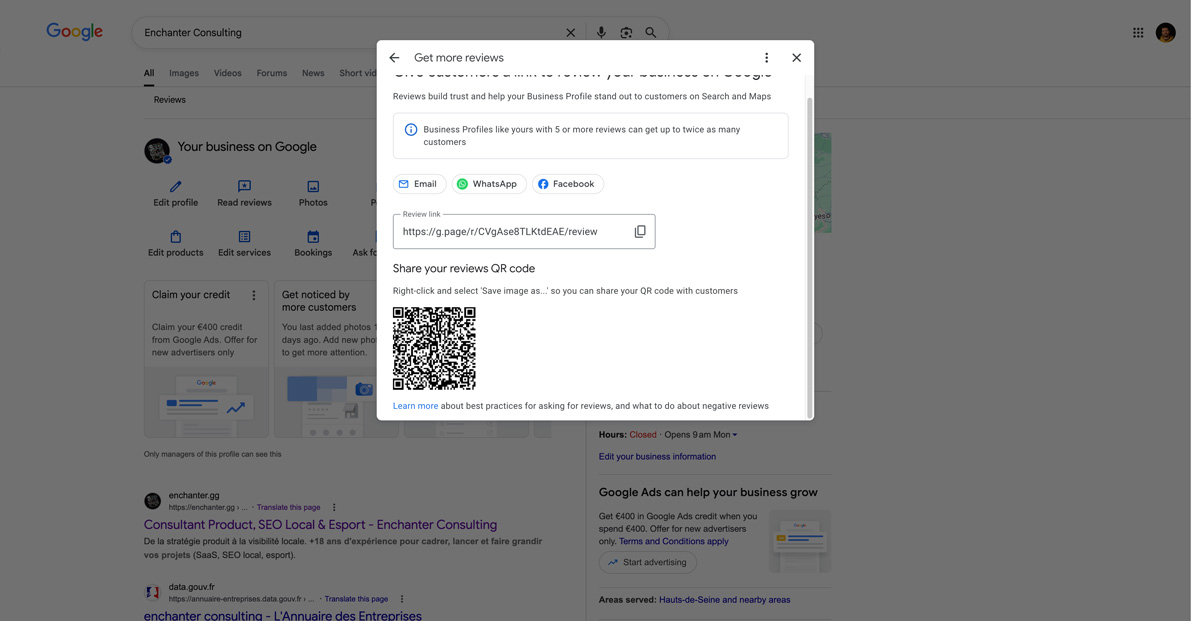Open the Learn more link about reviews

click(415, 405)
